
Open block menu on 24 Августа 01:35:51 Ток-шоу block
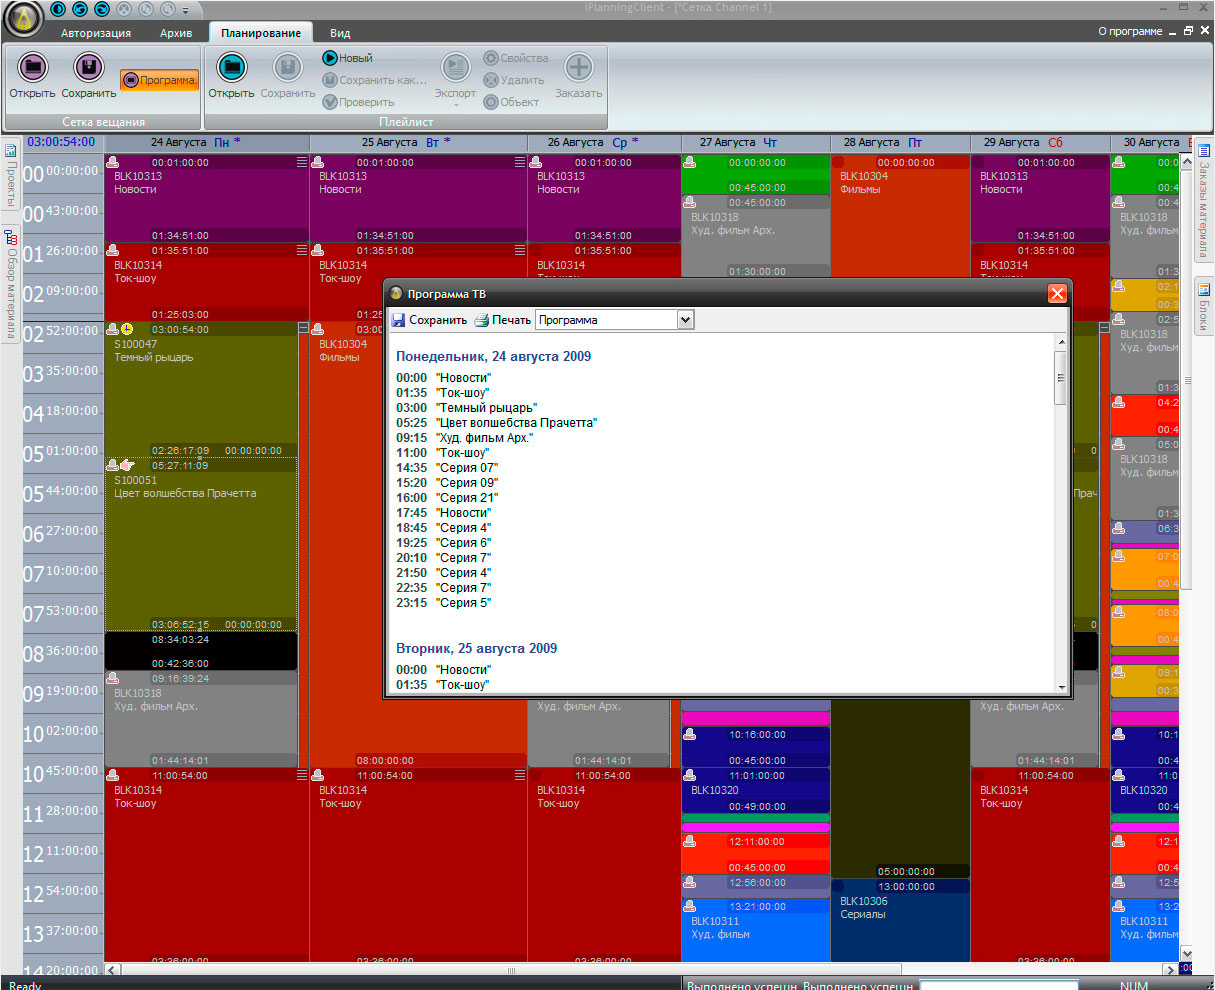coord(302,250)
